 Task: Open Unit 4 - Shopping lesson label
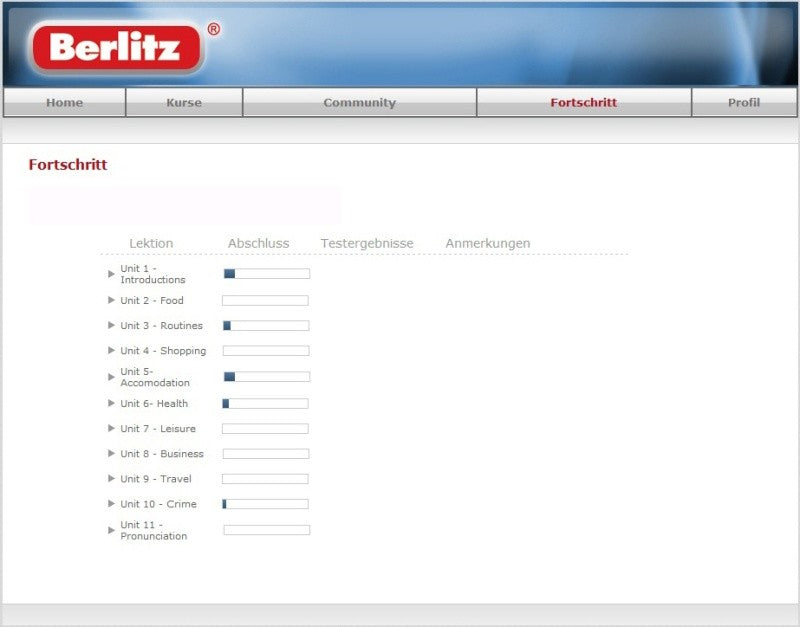[x=163, y=351]
